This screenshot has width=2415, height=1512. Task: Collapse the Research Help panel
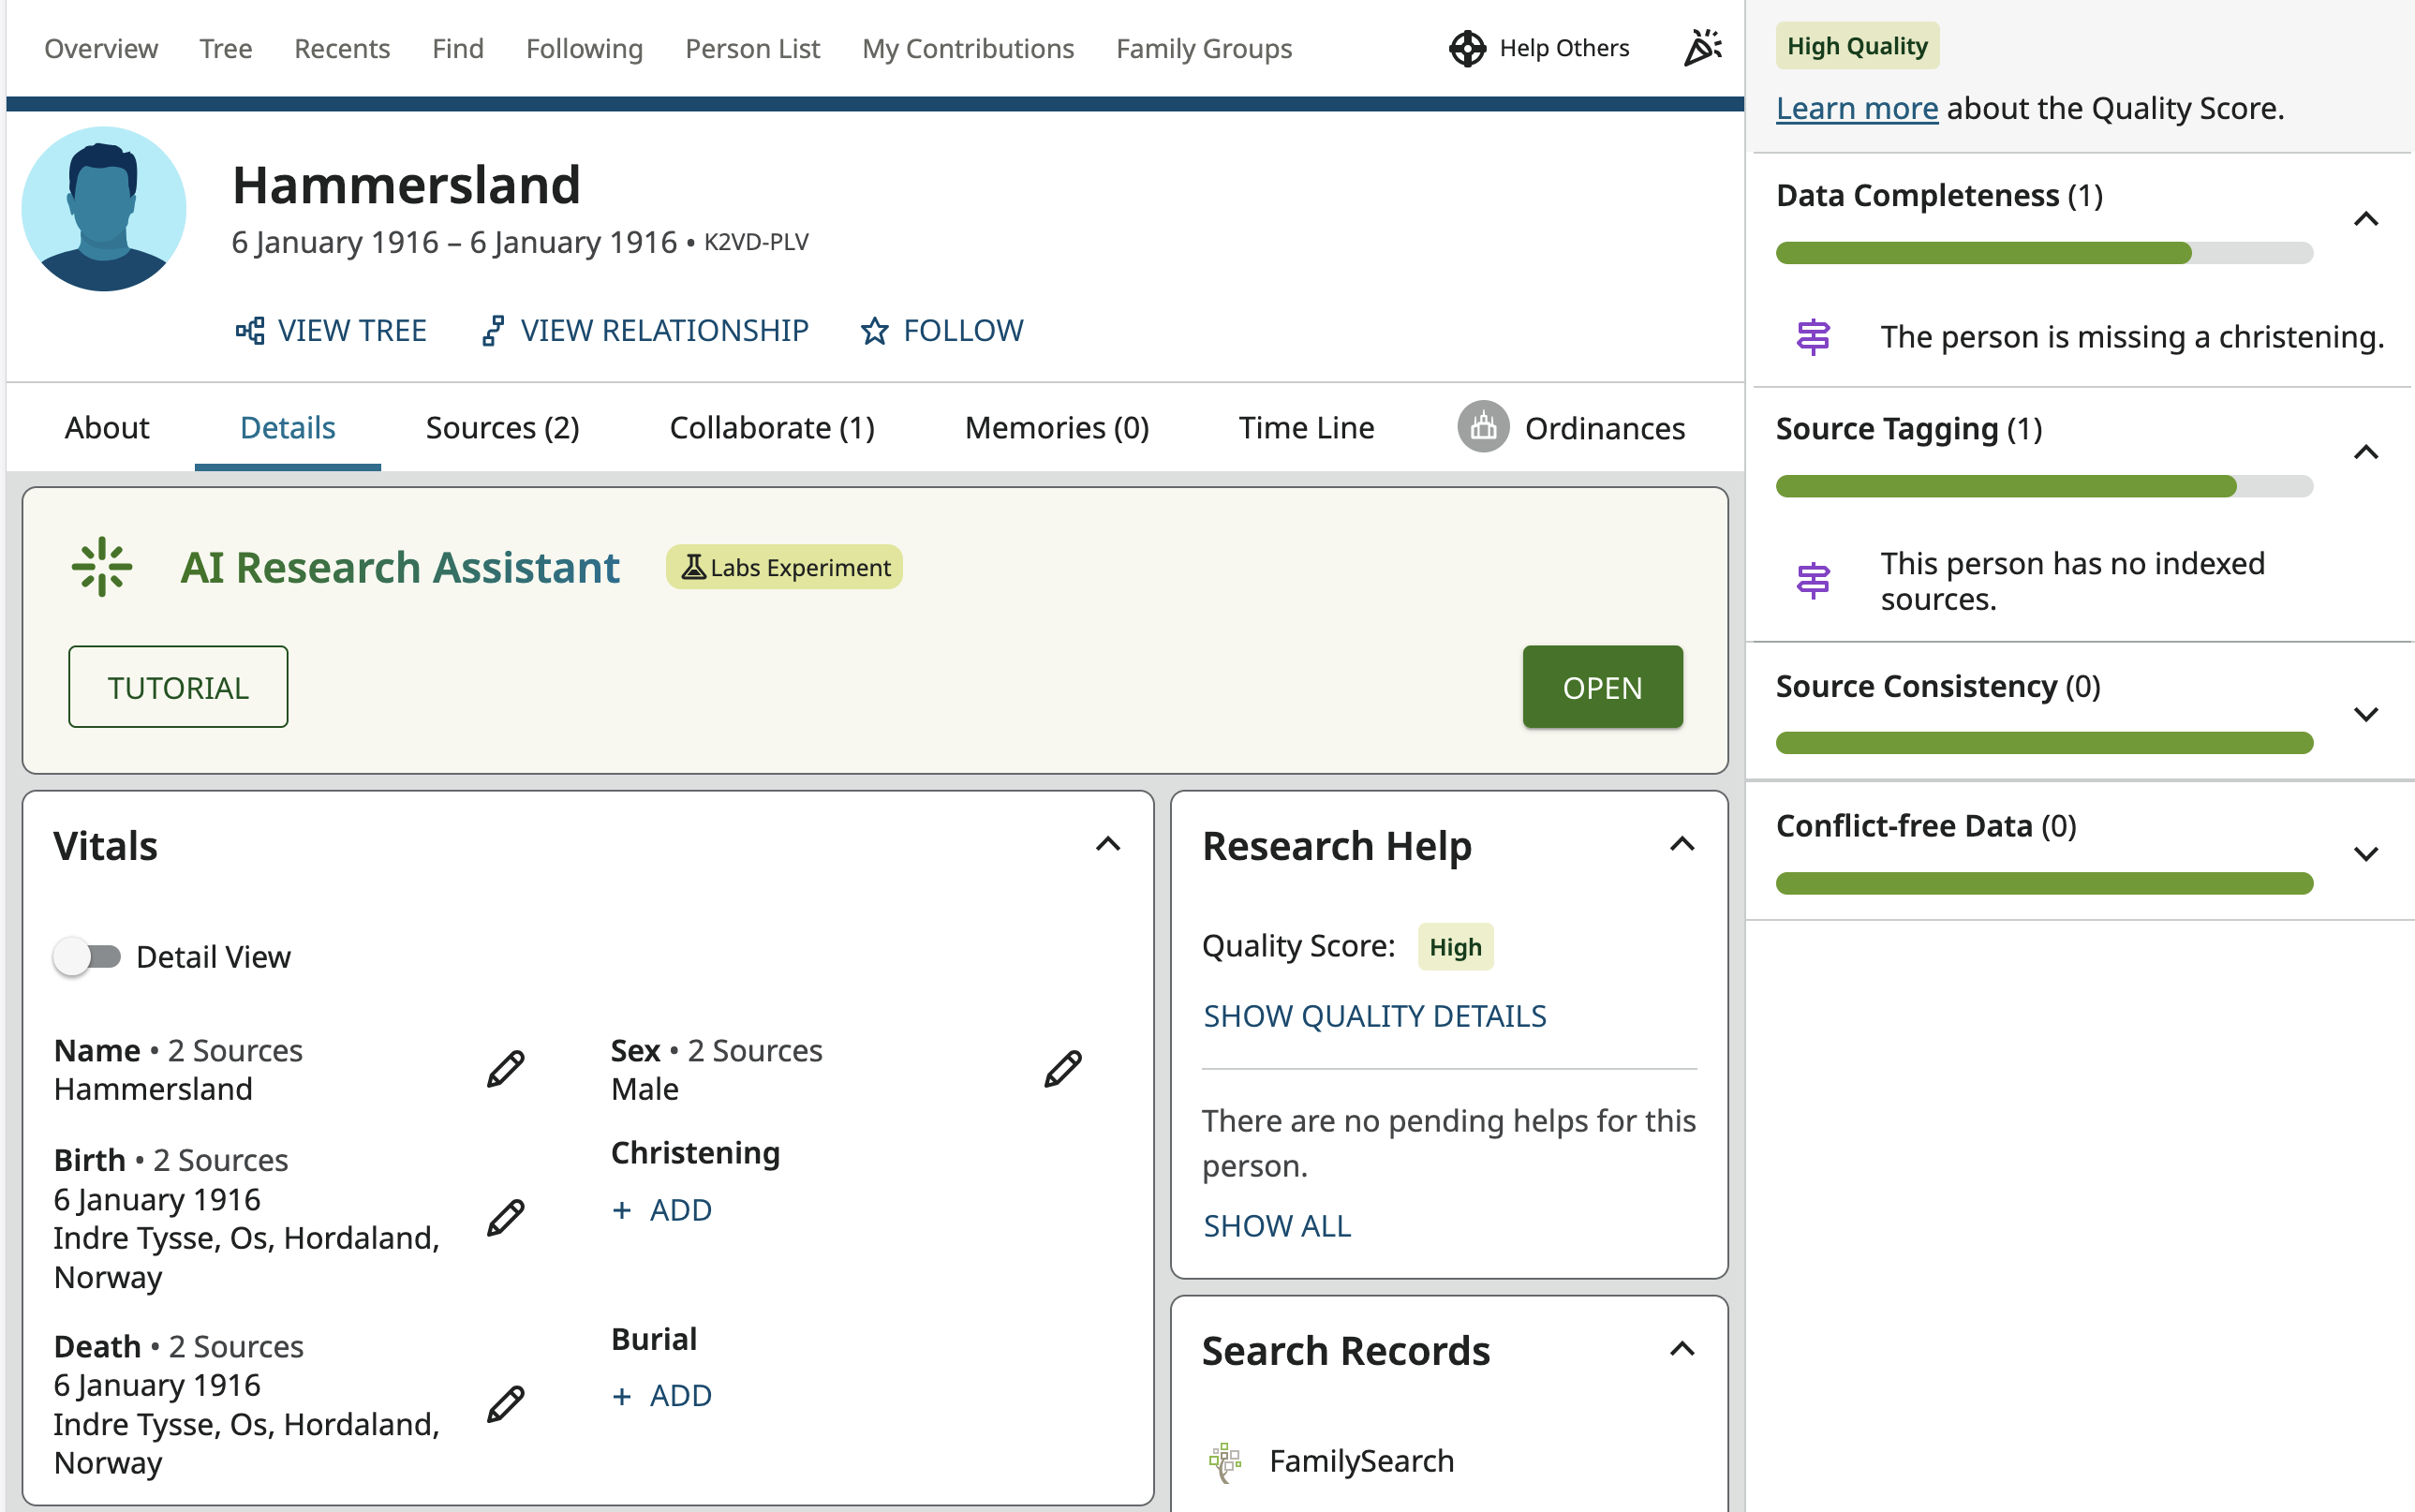1682,845
